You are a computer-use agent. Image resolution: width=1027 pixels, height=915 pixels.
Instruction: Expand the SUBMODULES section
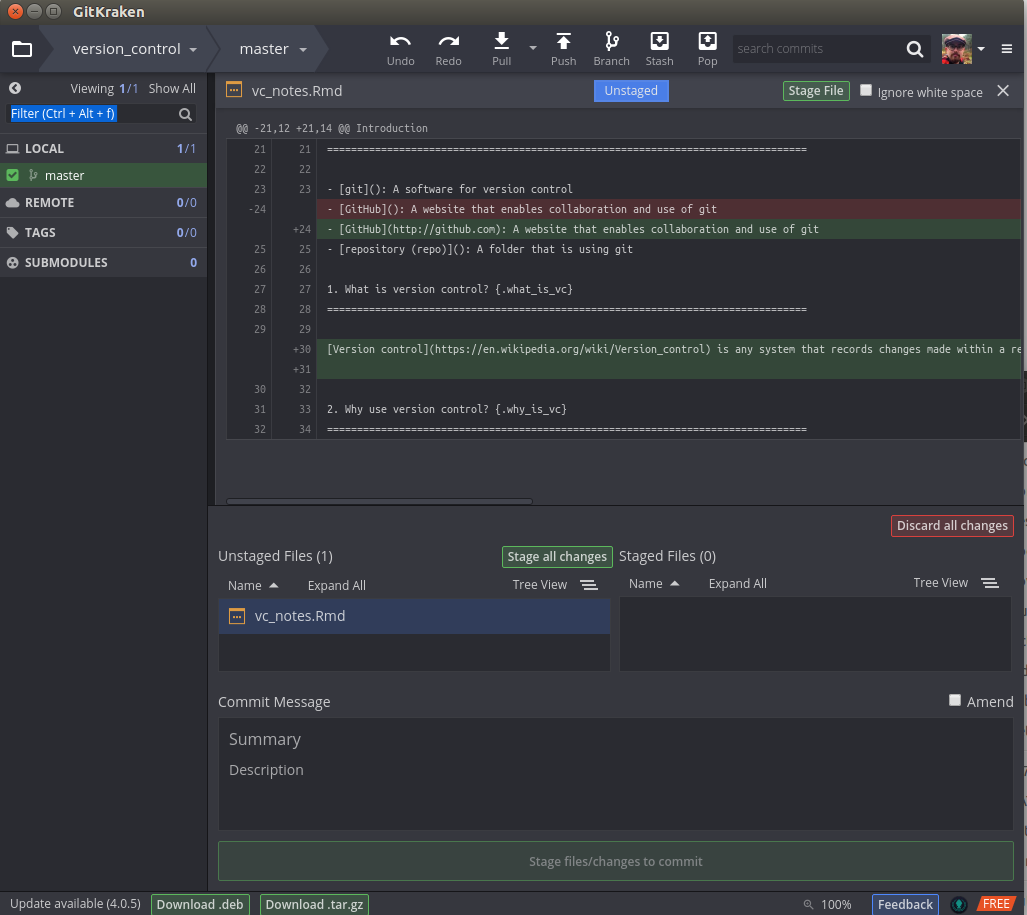pyautogui.click(x=103, y=263)
